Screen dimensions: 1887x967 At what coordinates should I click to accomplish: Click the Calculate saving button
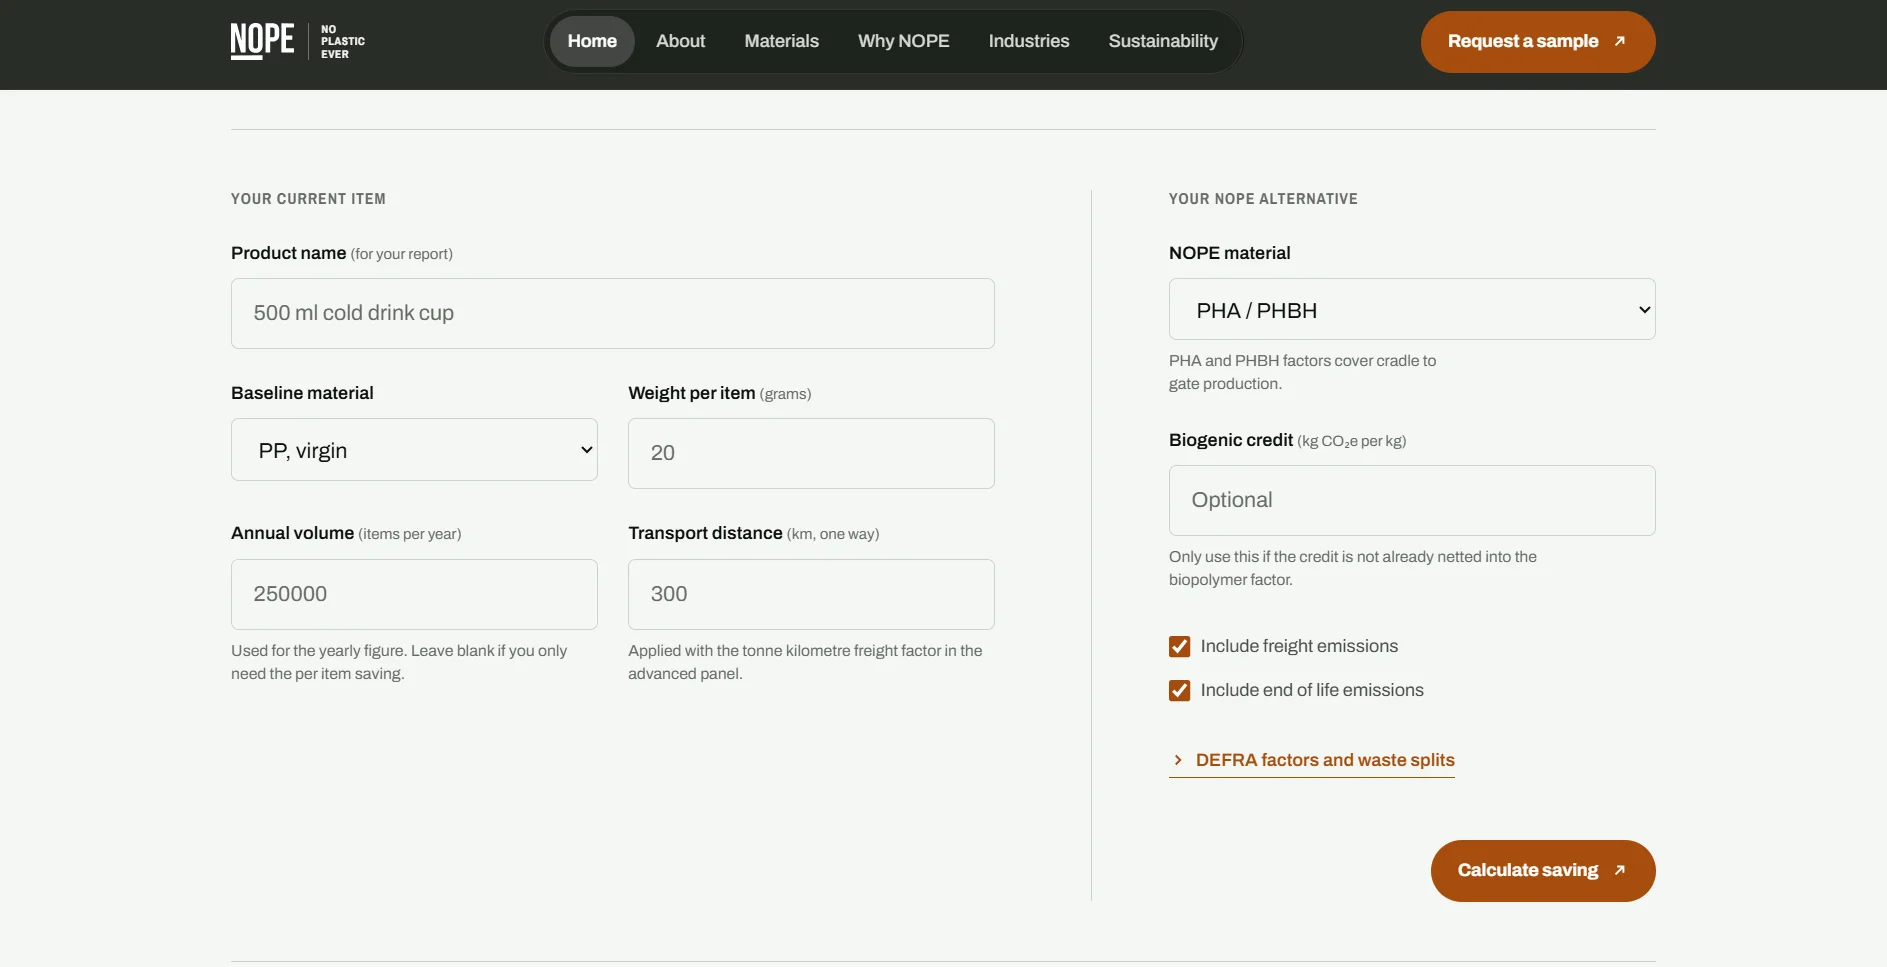(x=1543, y=871)
